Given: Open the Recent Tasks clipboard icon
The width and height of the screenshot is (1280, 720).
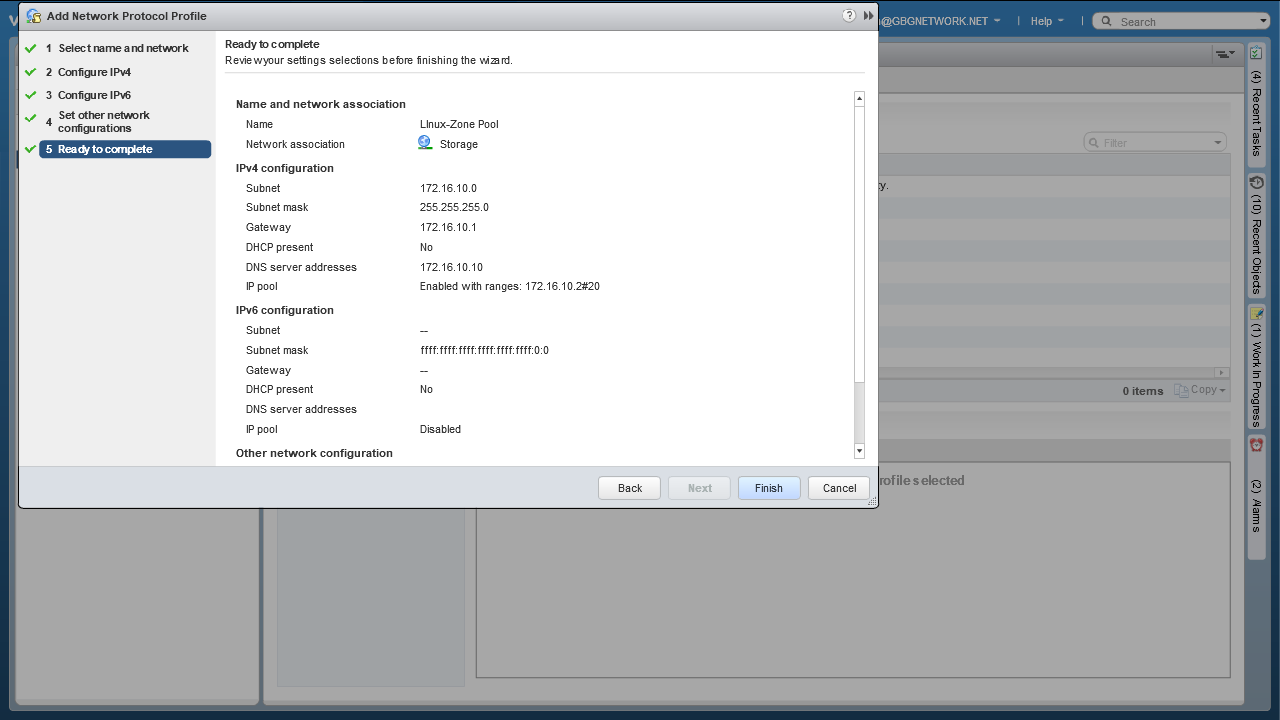Looking at the screenshot, I should 1257,53.
